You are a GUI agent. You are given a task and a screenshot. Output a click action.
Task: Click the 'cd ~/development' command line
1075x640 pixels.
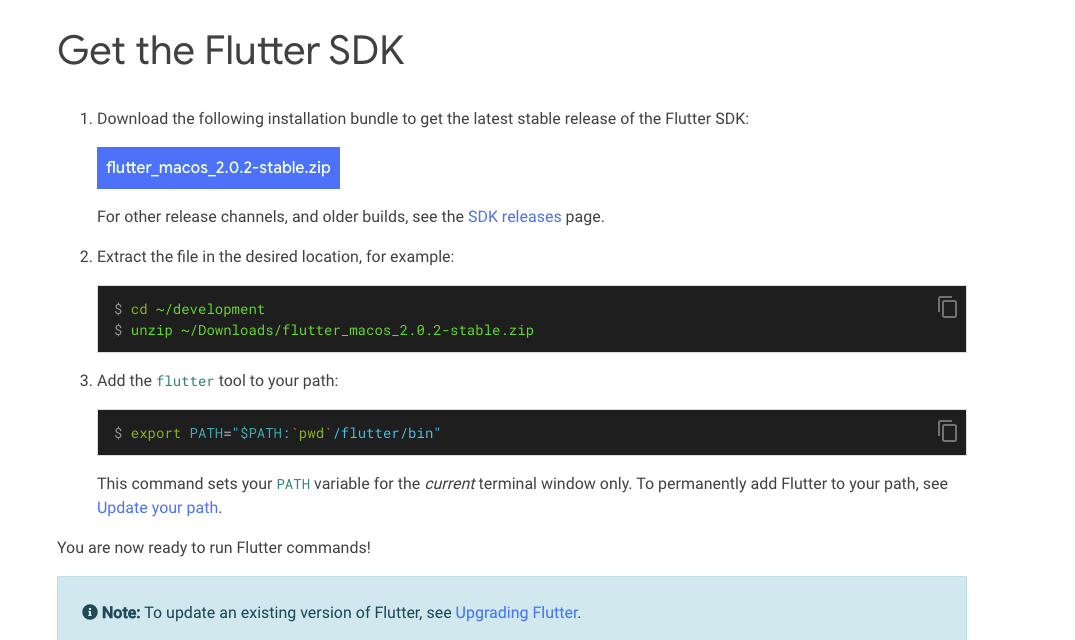click(x=197, y=309)
